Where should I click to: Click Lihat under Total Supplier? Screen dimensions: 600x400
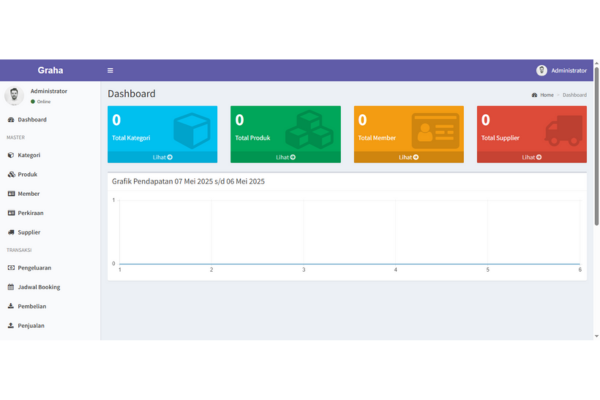[x=531, y=157]
